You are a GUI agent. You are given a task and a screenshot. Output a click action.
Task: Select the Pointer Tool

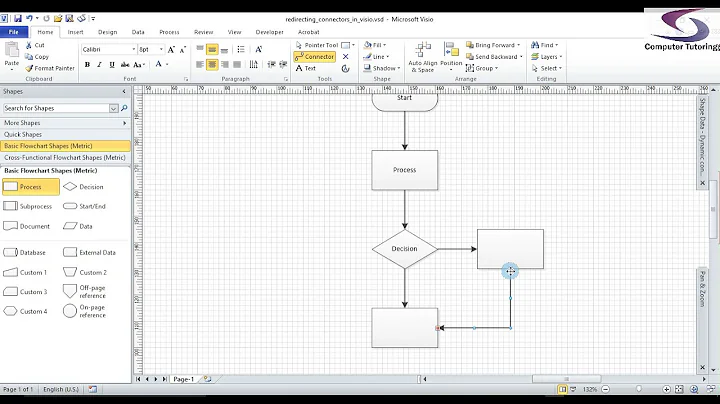[316, 45]
